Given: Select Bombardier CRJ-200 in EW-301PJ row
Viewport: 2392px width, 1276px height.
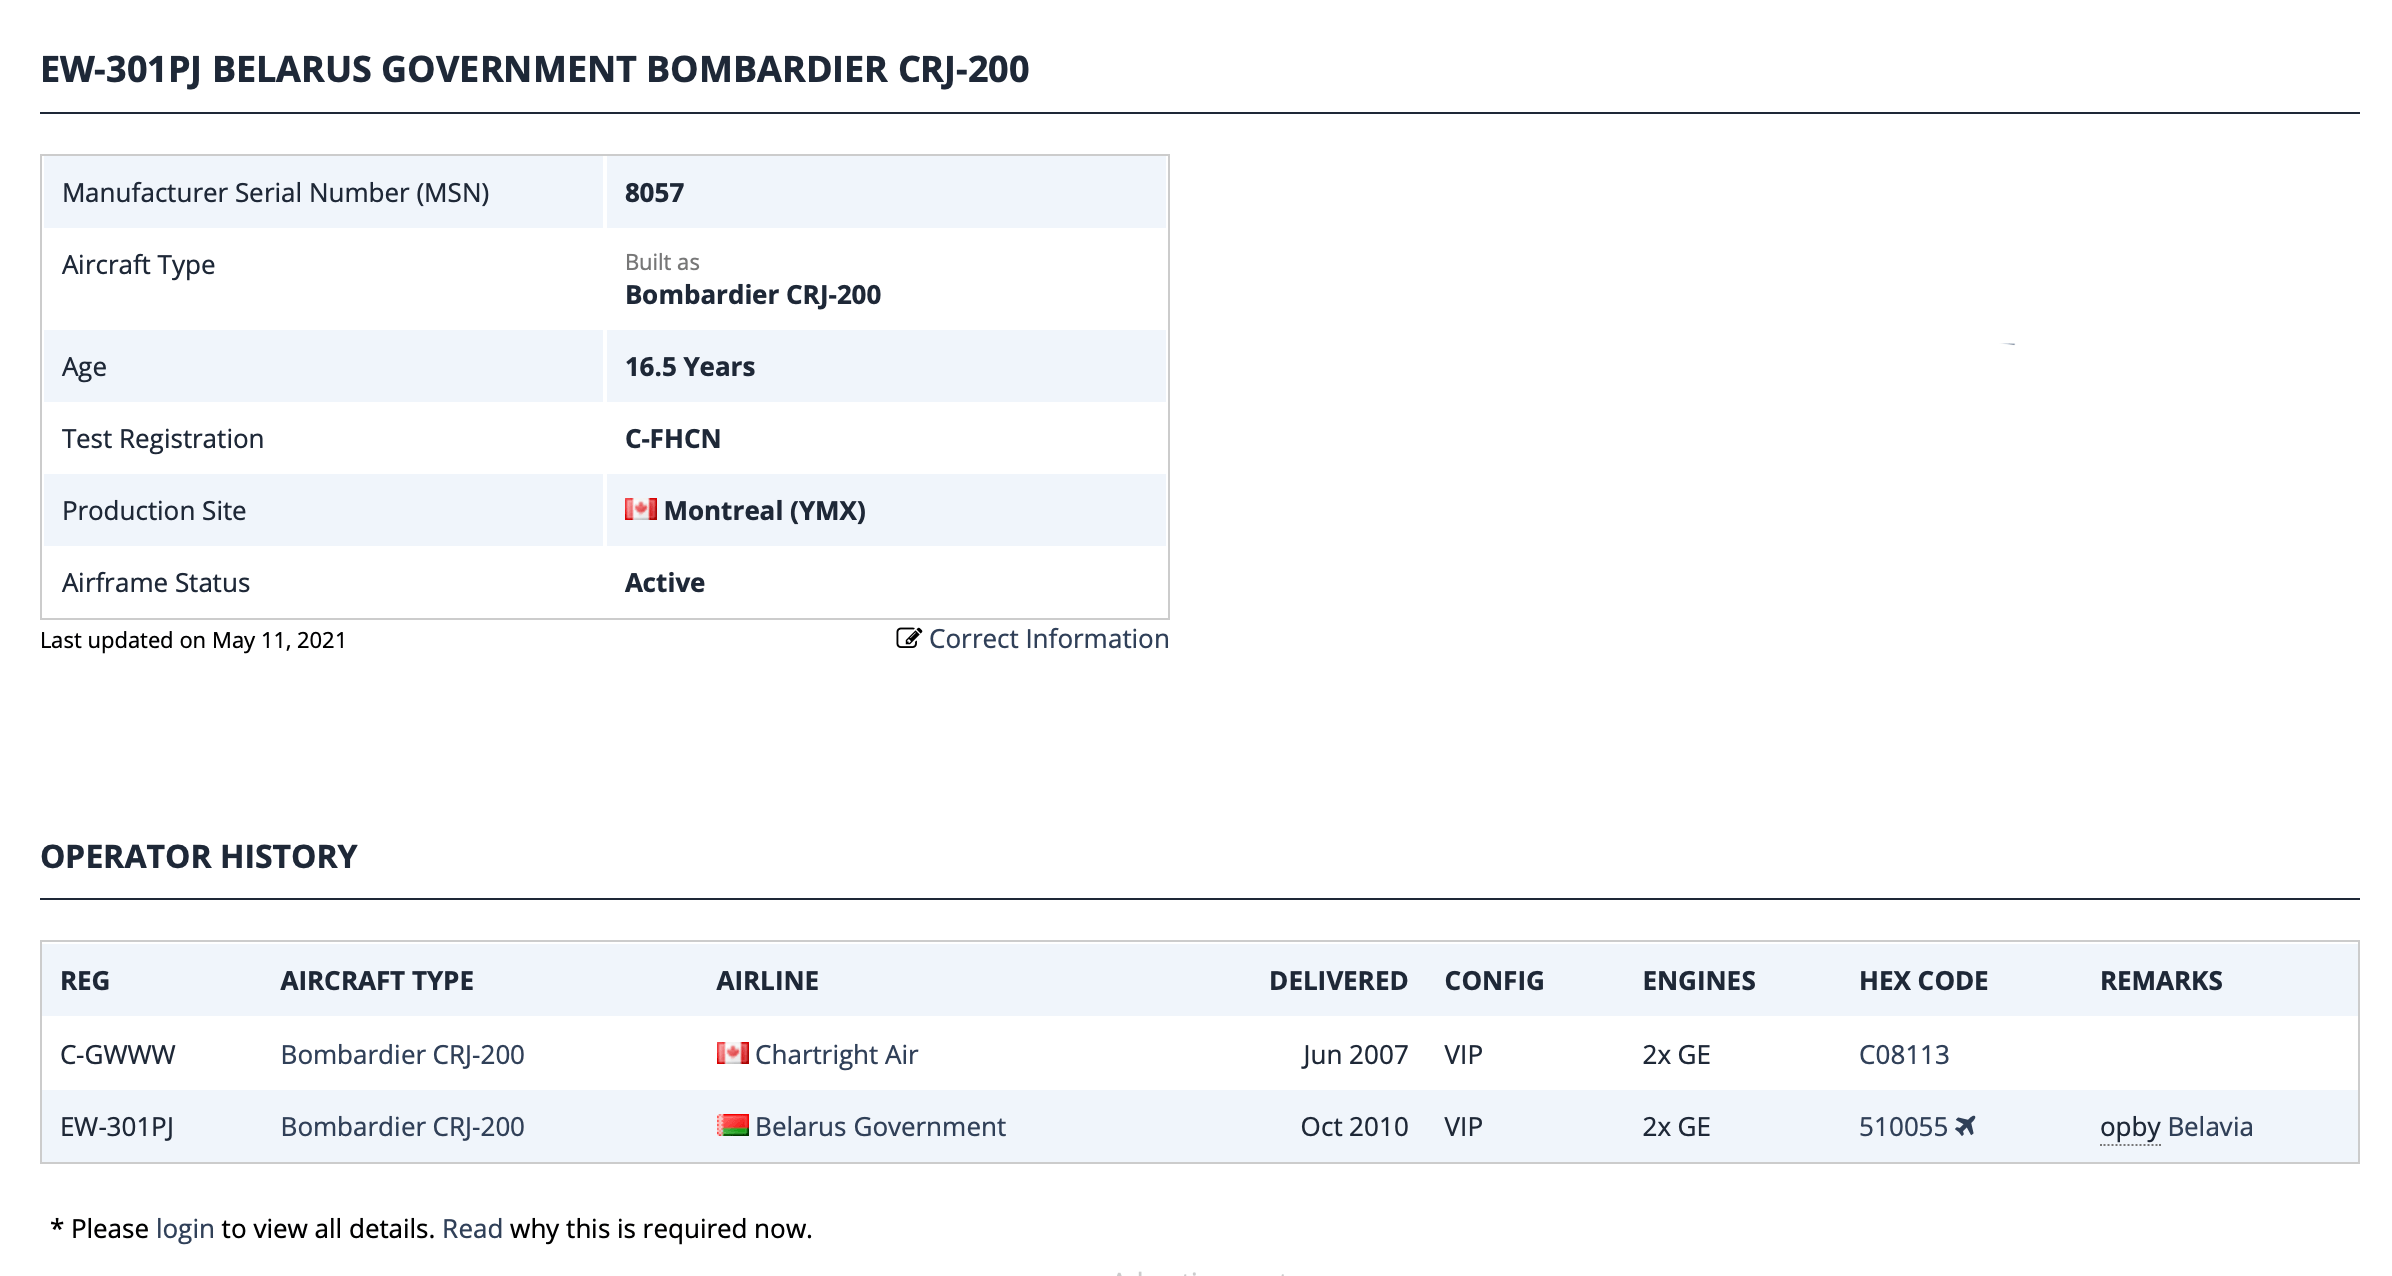Looking at the screenshot, I should (x=402, y=1127).
